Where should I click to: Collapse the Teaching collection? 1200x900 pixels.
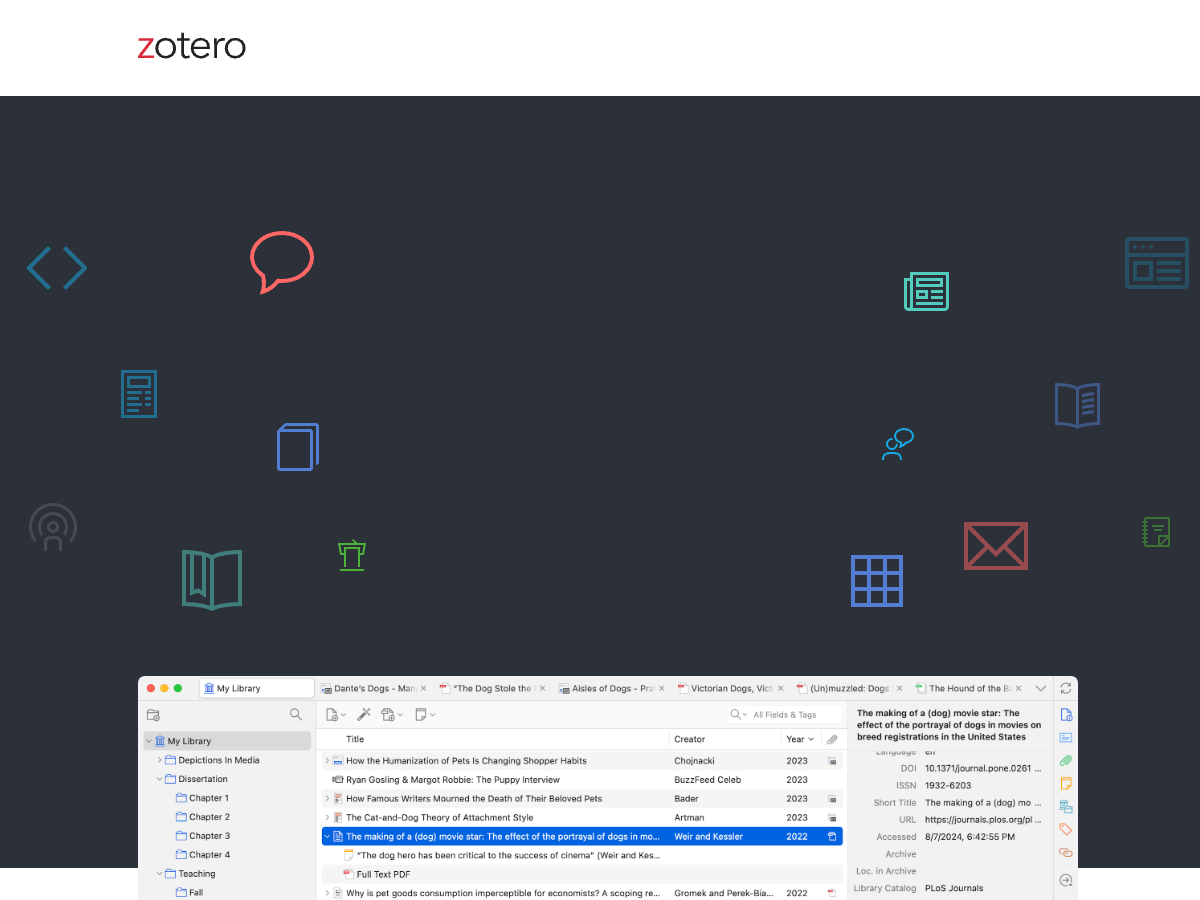(x=159, y=873)
